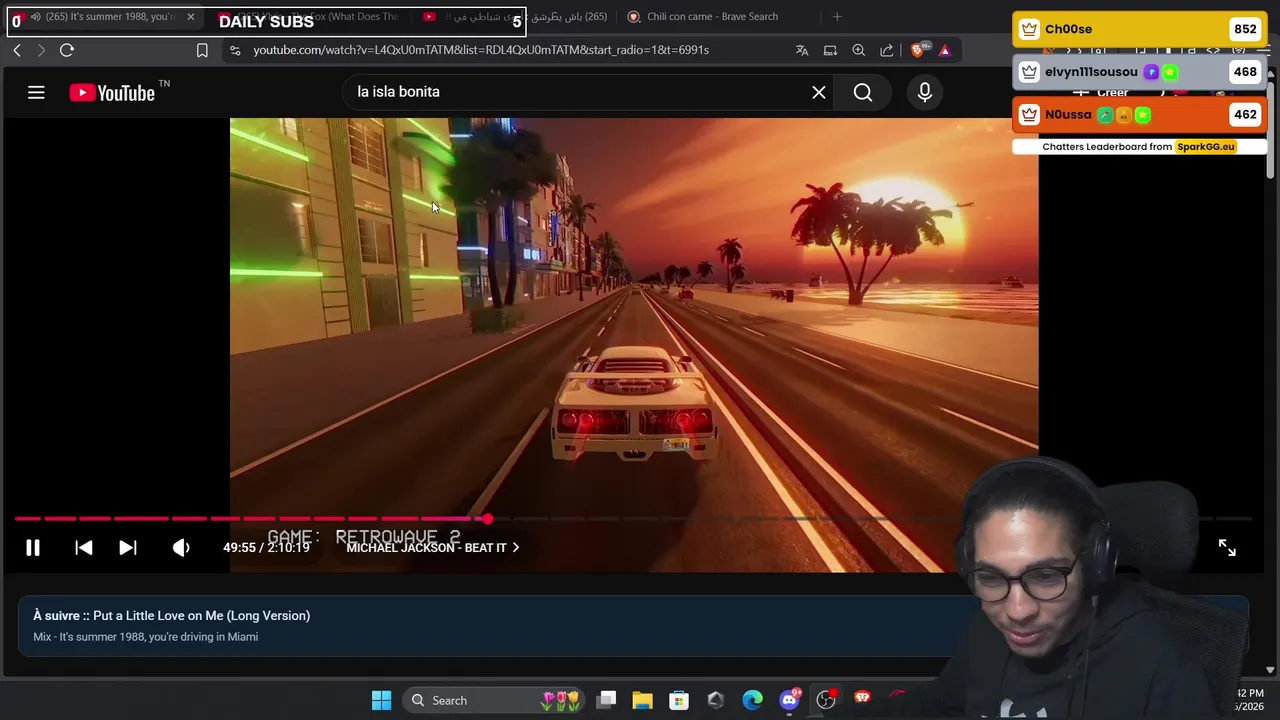The height and width of the screenshot is (720, 1280).
Task: Open OBS Studio from taskbar
Action: [826, 700]
